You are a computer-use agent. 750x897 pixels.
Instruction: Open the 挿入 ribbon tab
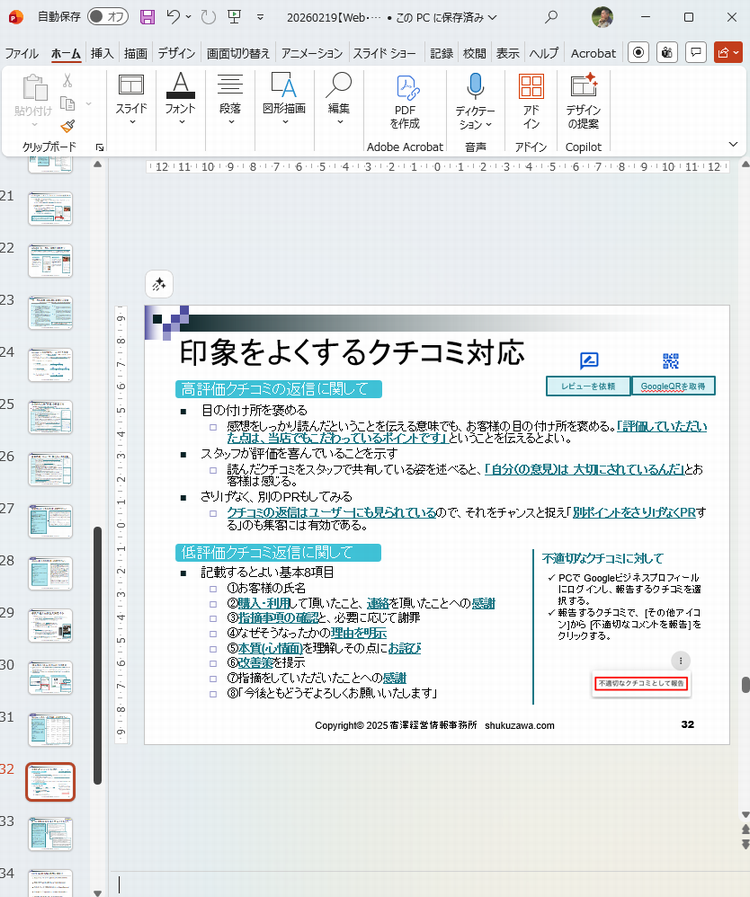point(102,53)
